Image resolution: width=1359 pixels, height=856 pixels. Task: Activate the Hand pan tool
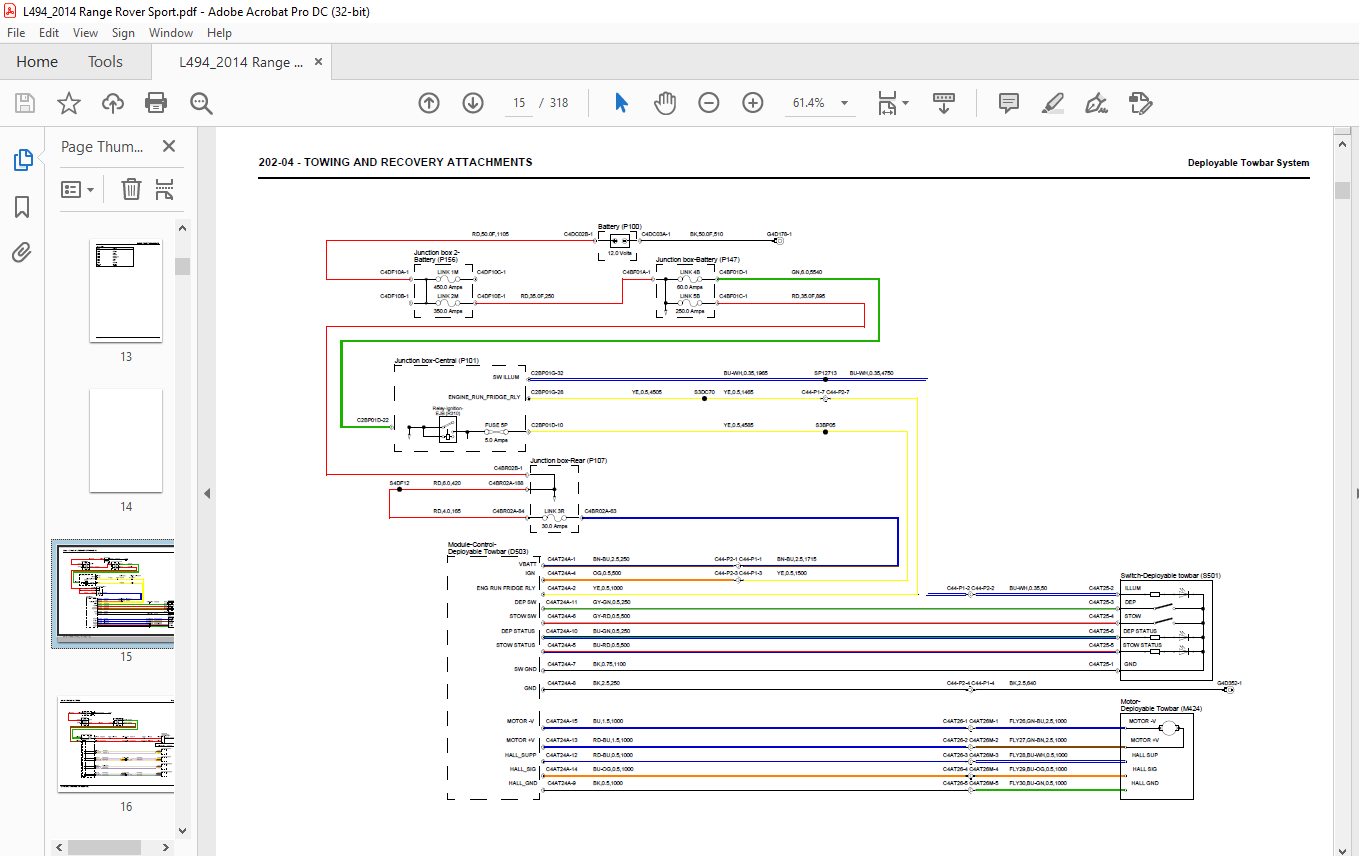tap(665, 103)
